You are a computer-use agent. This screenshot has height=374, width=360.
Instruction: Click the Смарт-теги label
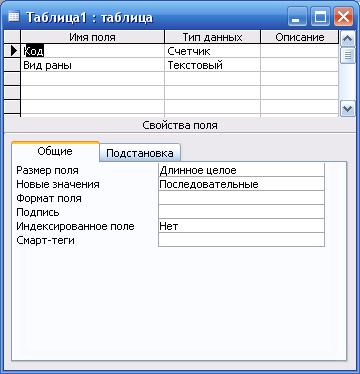tap(45, 240)
